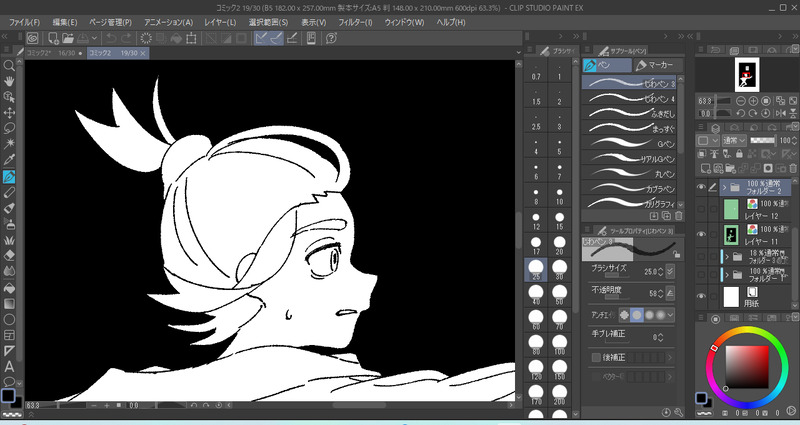Enable the 後補正 checkbox
This screenshot has height=425, width=800.
[596, 357]
